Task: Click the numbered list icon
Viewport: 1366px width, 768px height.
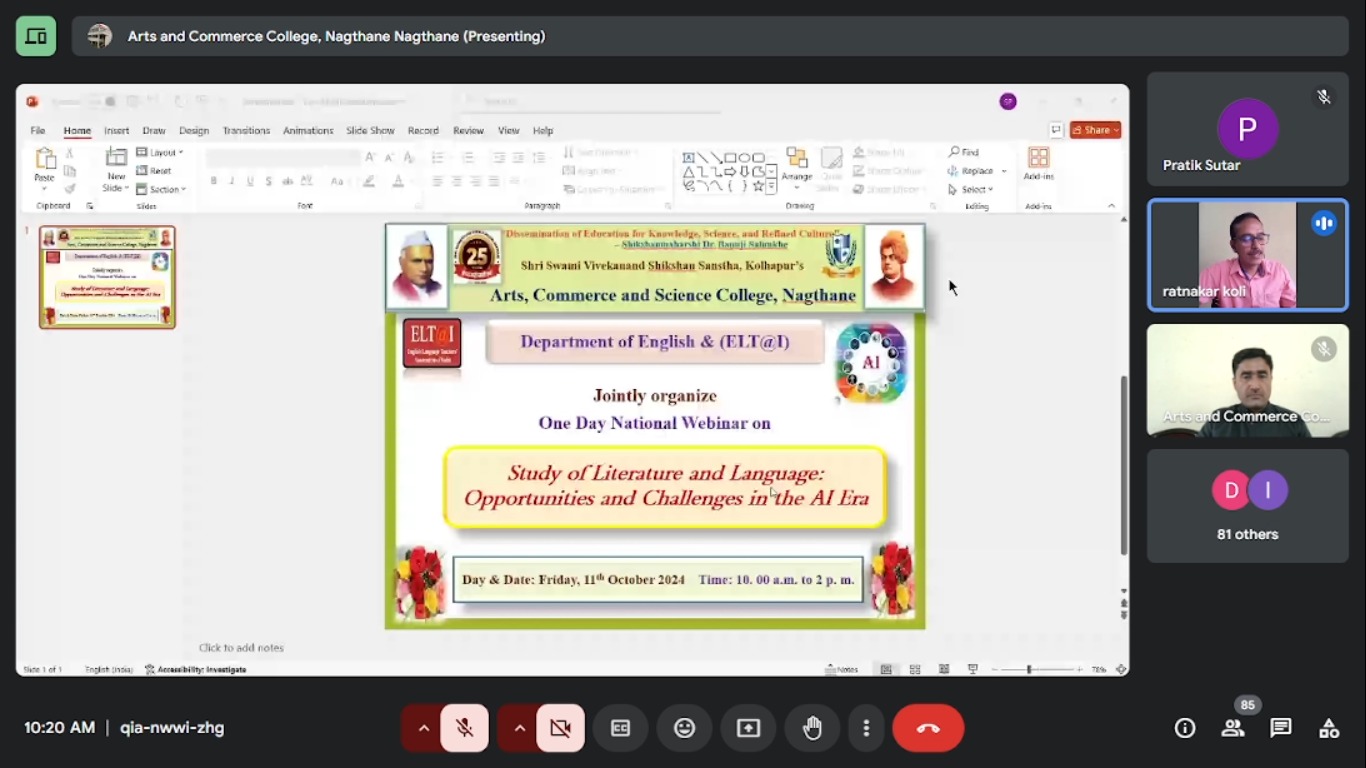Action: click(x=468, y=157)
